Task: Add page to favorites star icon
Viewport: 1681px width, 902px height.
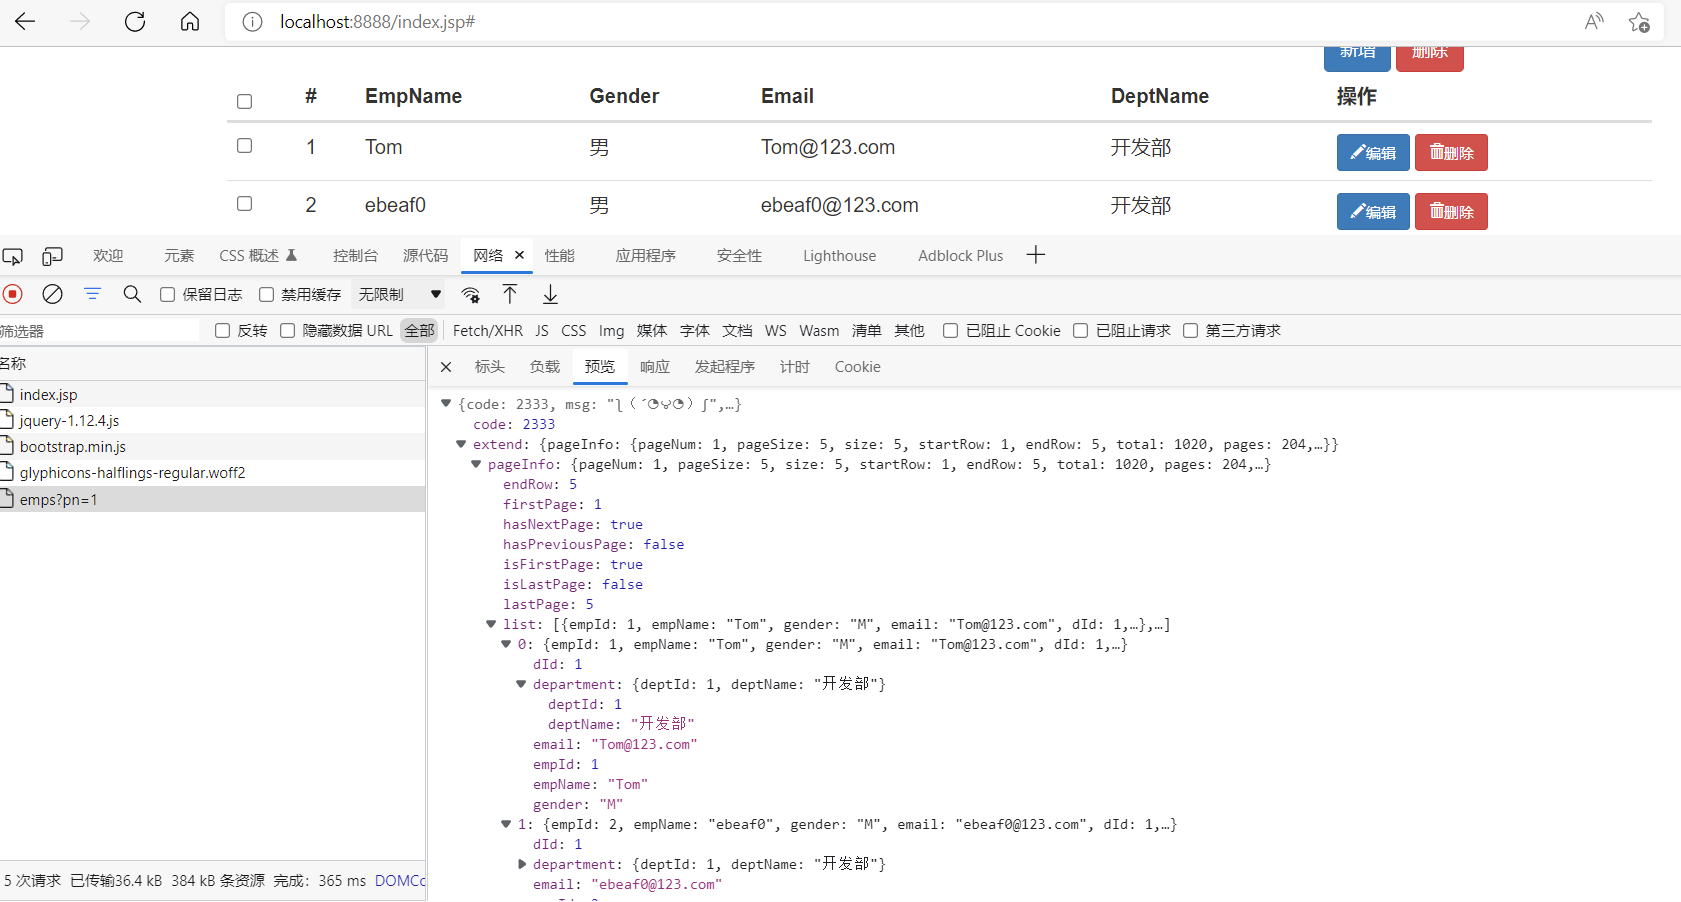Action: (x=1639, y=22)
